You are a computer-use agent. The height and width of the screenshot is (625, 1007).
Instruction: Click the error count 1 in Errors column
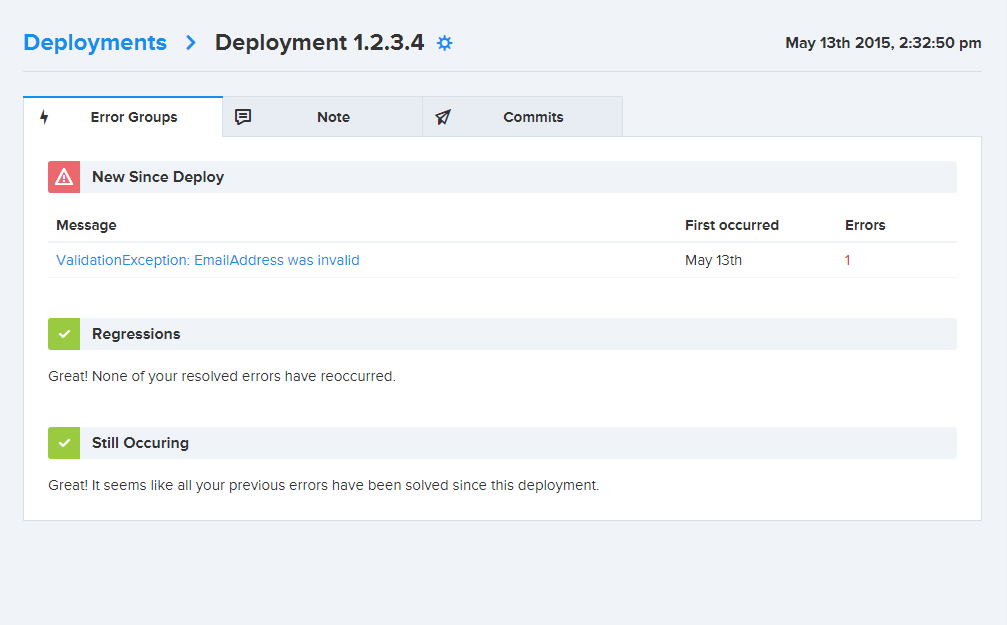click(848, 260)
